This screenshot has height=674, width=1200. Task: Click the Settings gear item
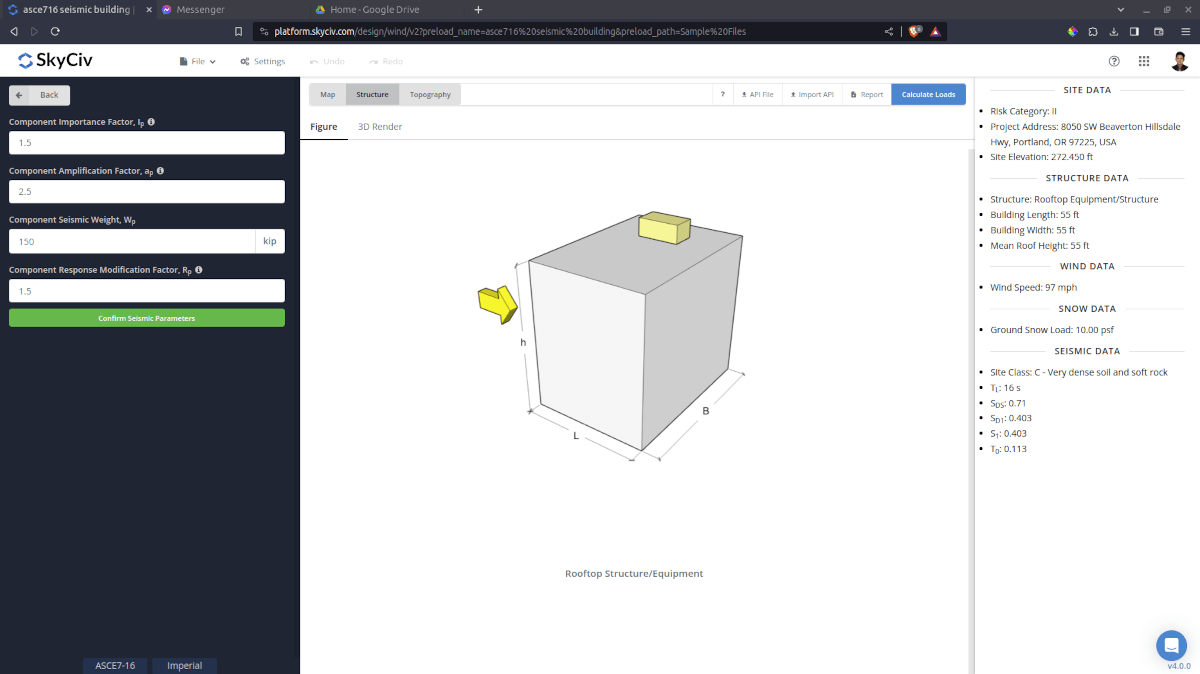(x=263, y=62)
